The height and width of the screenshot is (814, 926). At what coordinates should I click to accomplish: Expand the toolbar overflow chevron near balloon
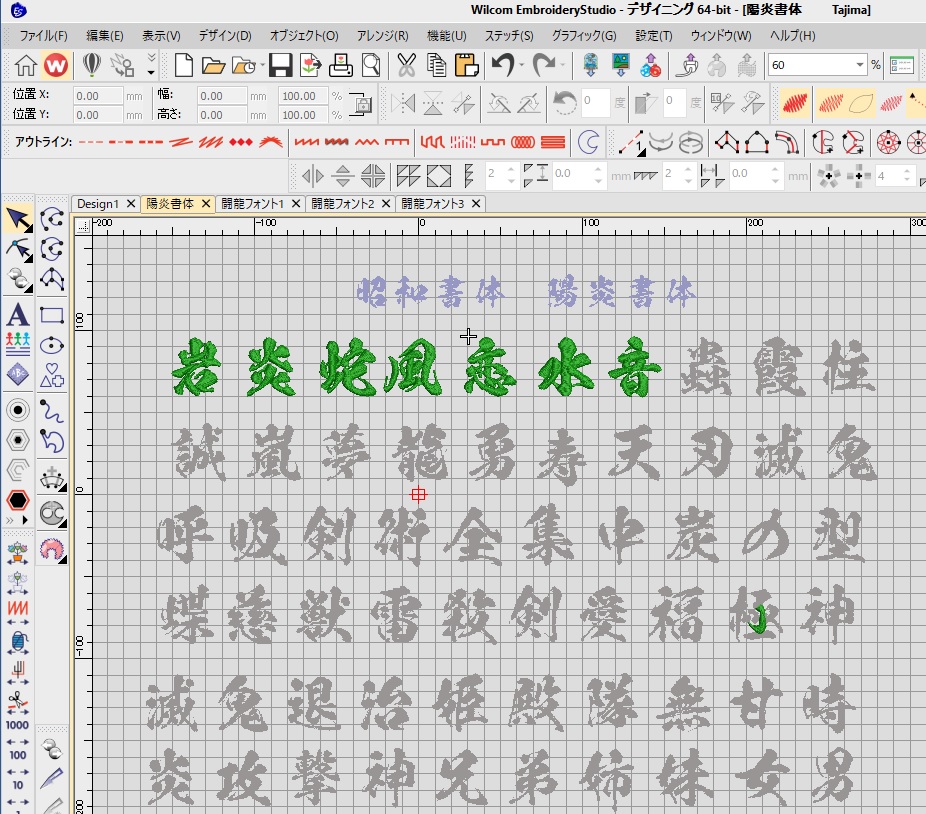151,57
